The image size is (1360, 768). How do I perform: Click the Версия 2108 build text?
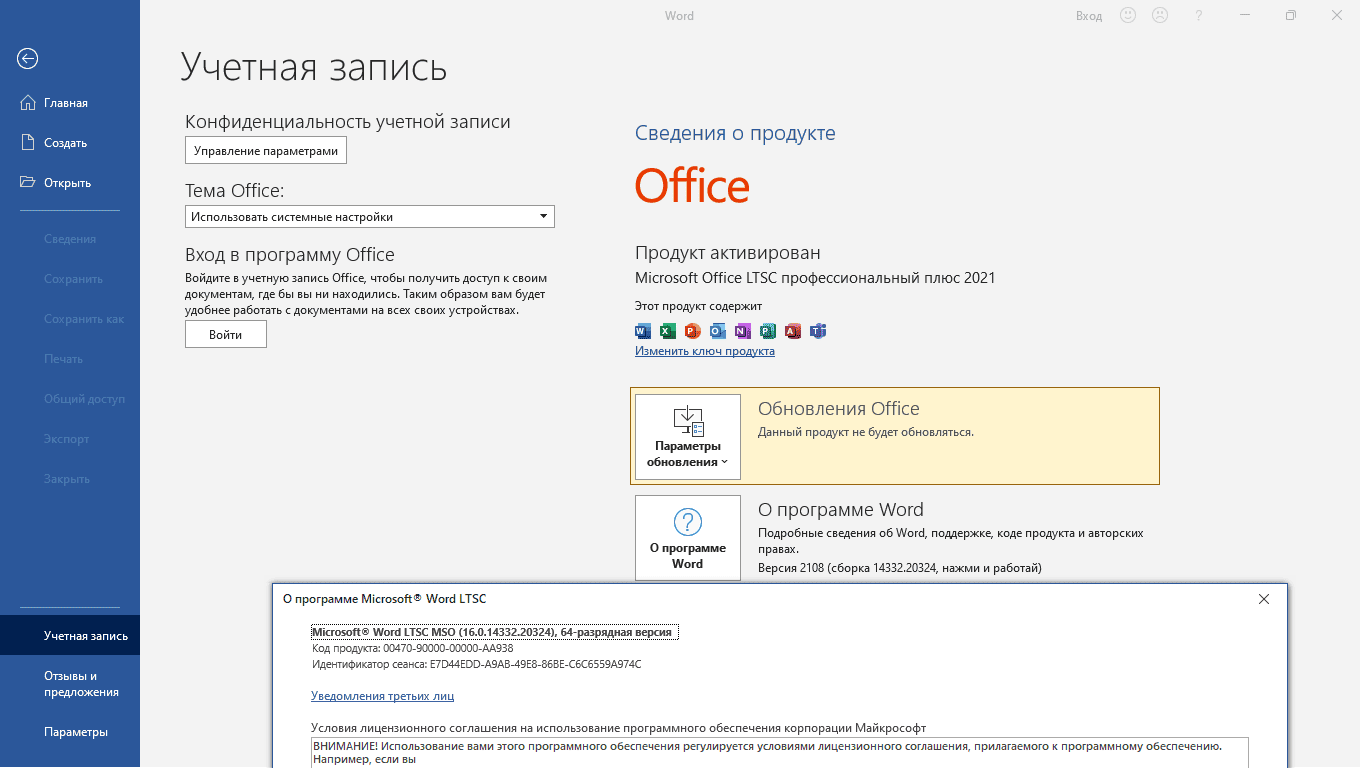coord(900,568)
